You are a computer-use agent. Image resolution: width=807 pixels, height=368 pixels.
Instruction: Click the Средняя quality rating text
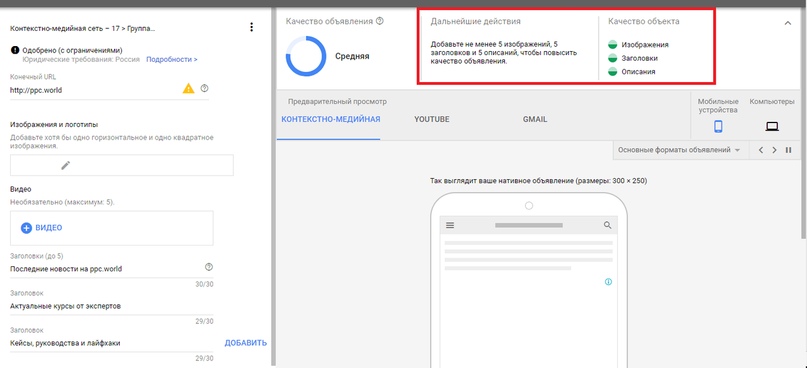352,56
